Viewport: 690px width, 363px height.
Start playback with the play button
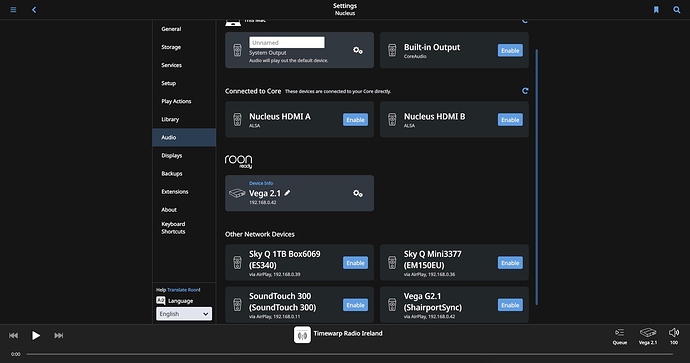(x=36, y=335)
